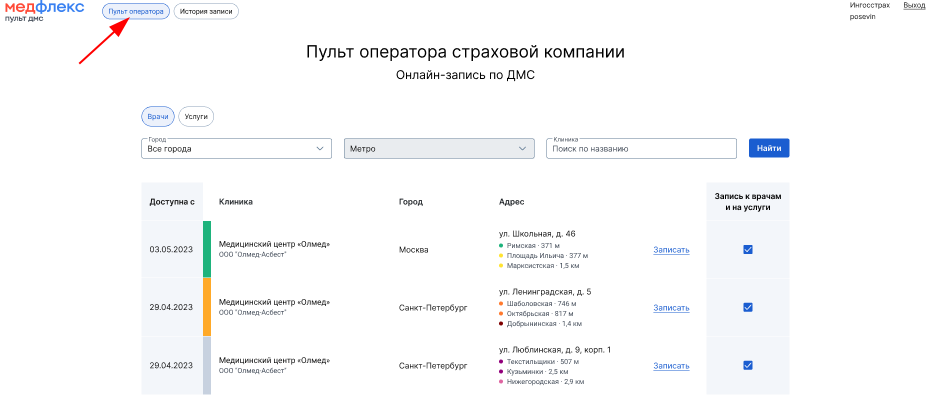This screenshot has height=395, width=929.
Task: Expand the Метро dropdown
Action: click(x=438, y=149)
